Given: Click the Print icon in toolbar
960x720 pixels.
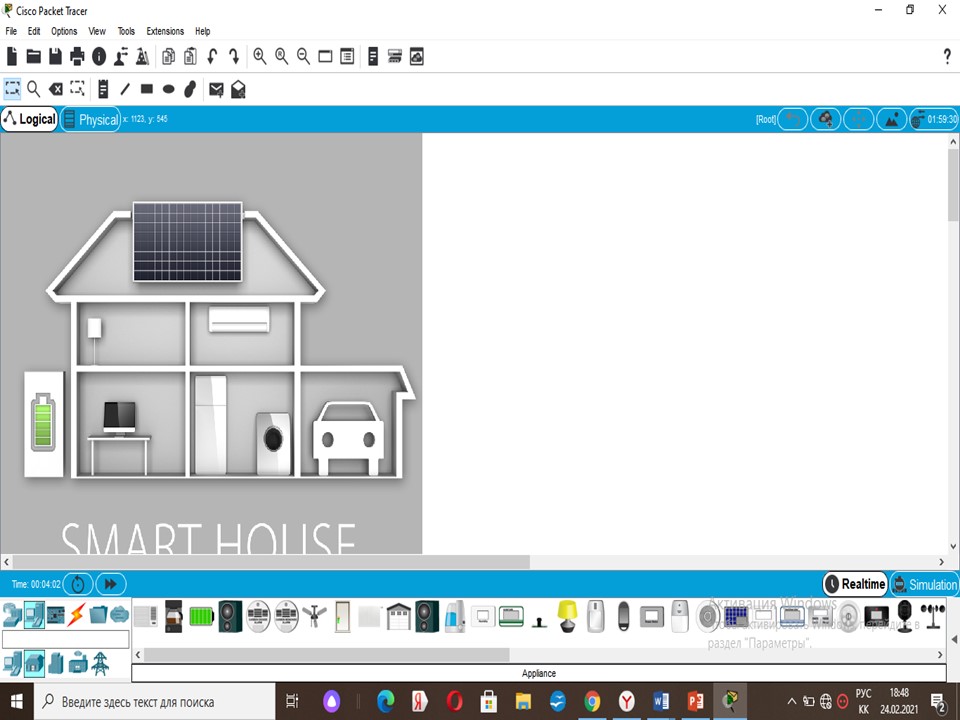Looking at the screenshot, I should pyautogui.click(x=77, y=57).
